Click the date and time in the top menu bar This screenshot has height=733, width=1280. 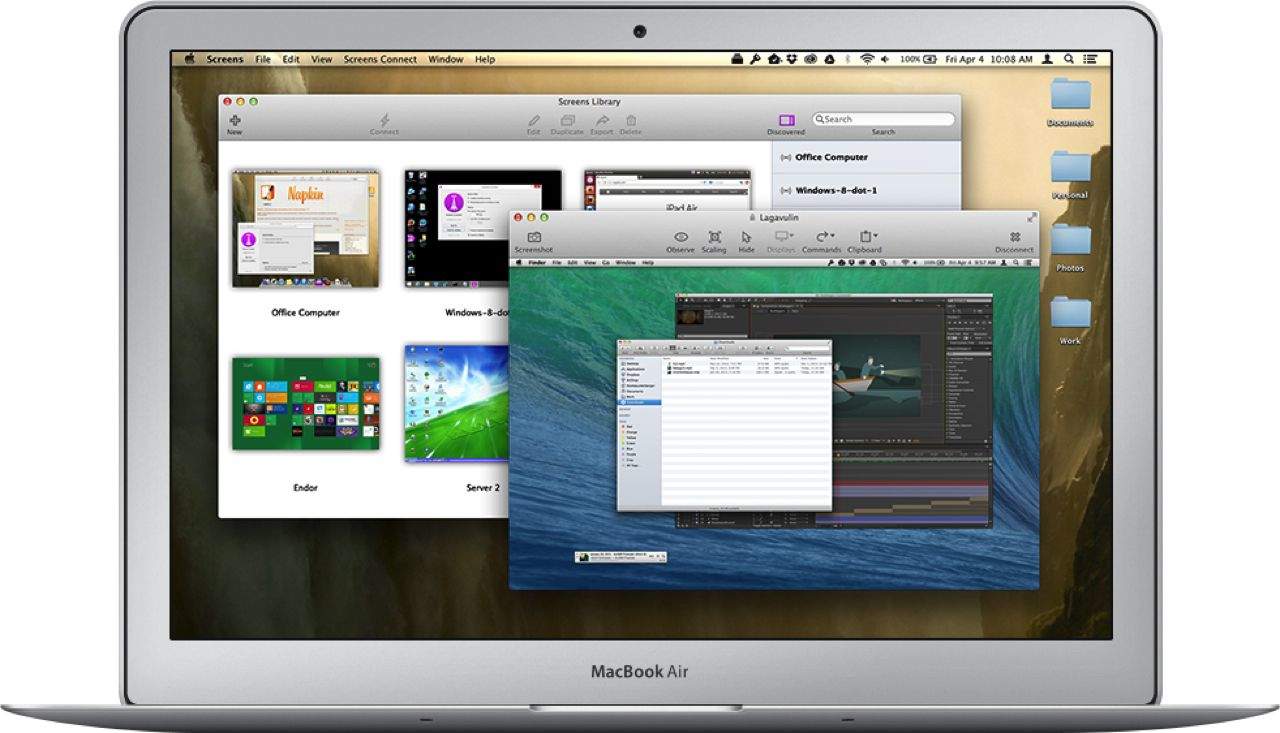(990, 59)
